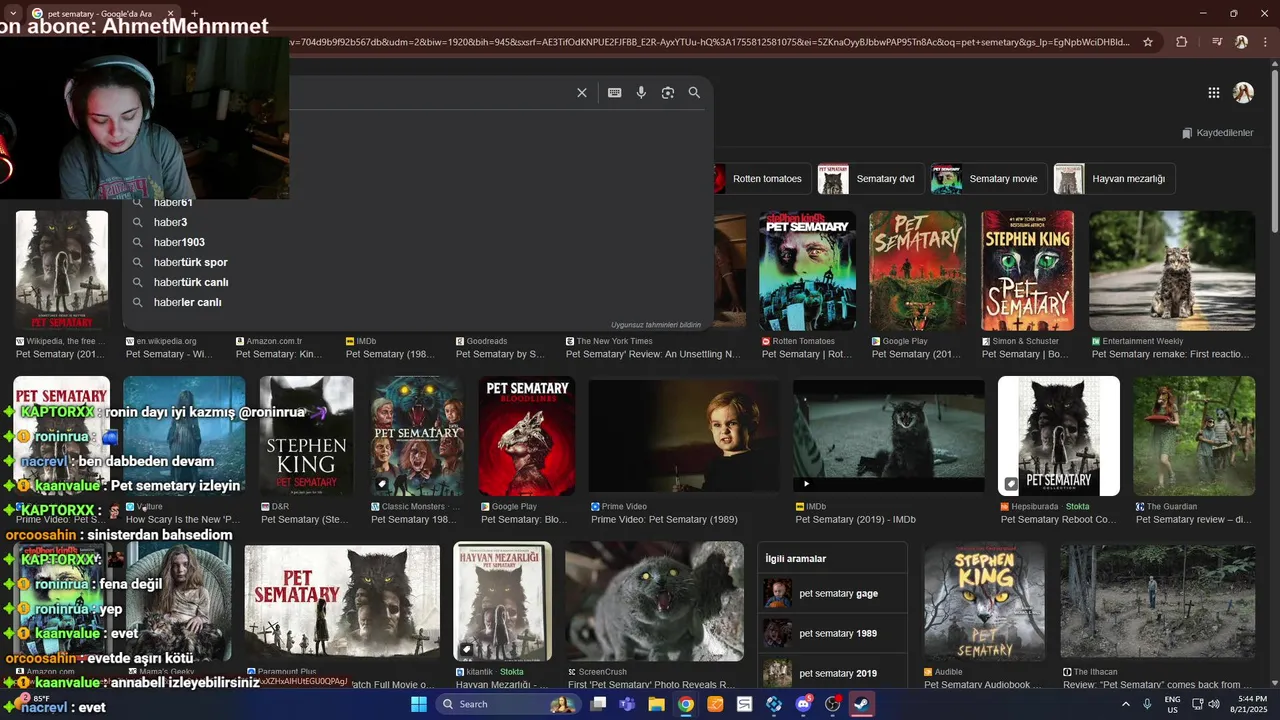
Task: Open Pet Sematary Bloodlines Google Play image
Action: click(x=527, y=436)
